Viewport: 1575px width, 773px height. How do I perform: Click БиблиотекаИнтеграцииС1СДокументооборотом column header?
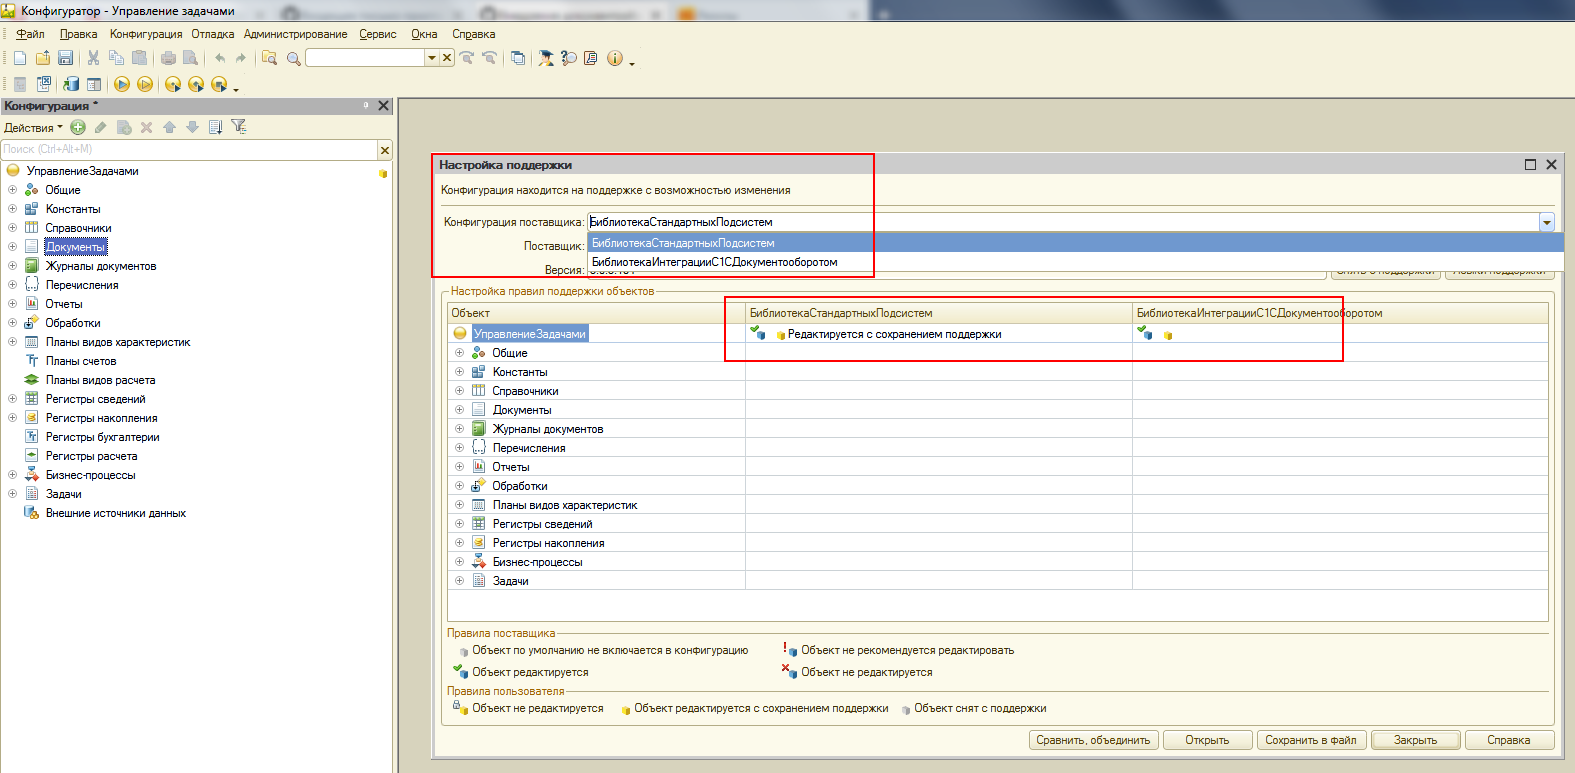pyautogui.click(x=1340, y=313)
